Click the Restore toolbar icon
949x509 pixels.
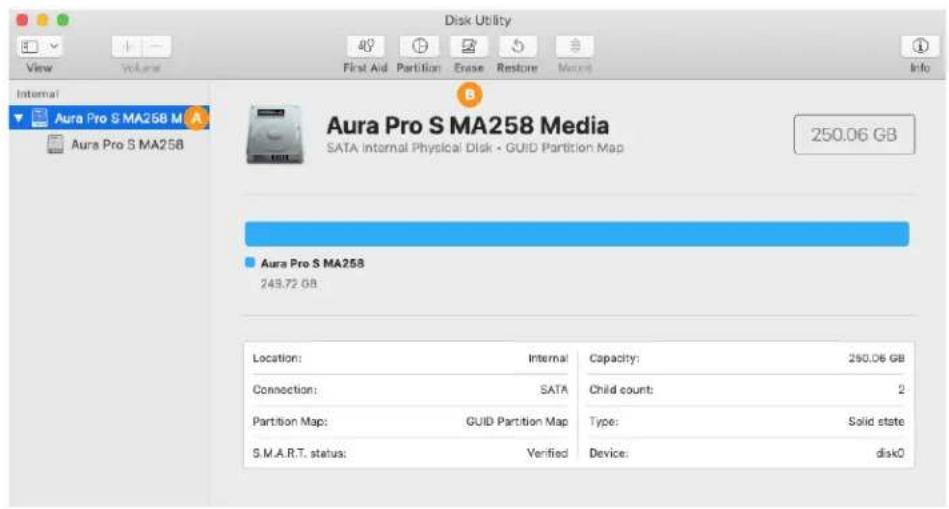pos(517,46)
